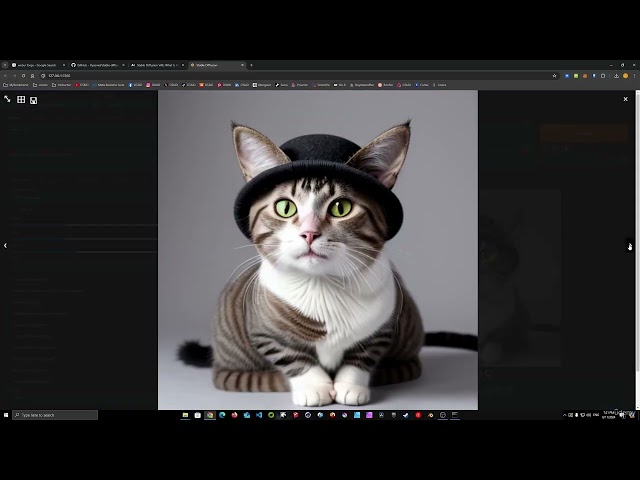Viewport: 640px width, 480px height.
Task: Open Steam from the taskbar
Action: pos(406,415)
